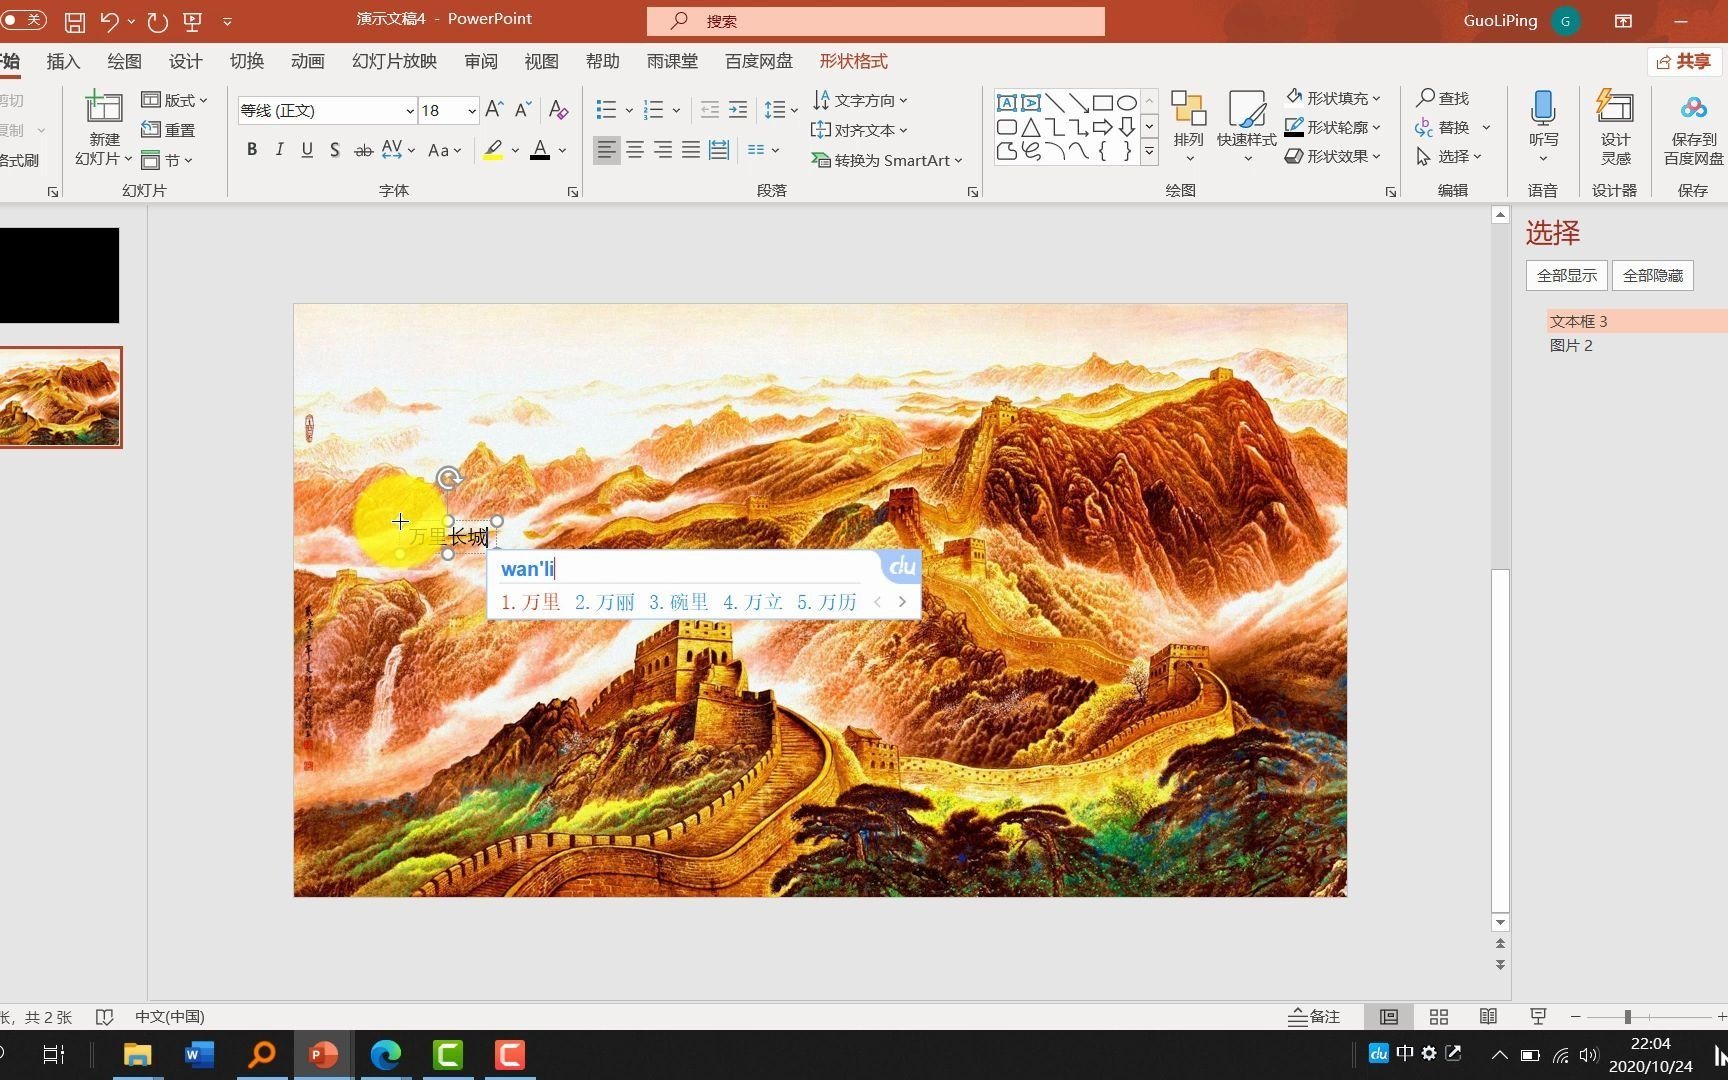The width and height of the screenshot is (1728, 1080).
Task: Click the Find magnifier tool
Action: (1442, 98)
